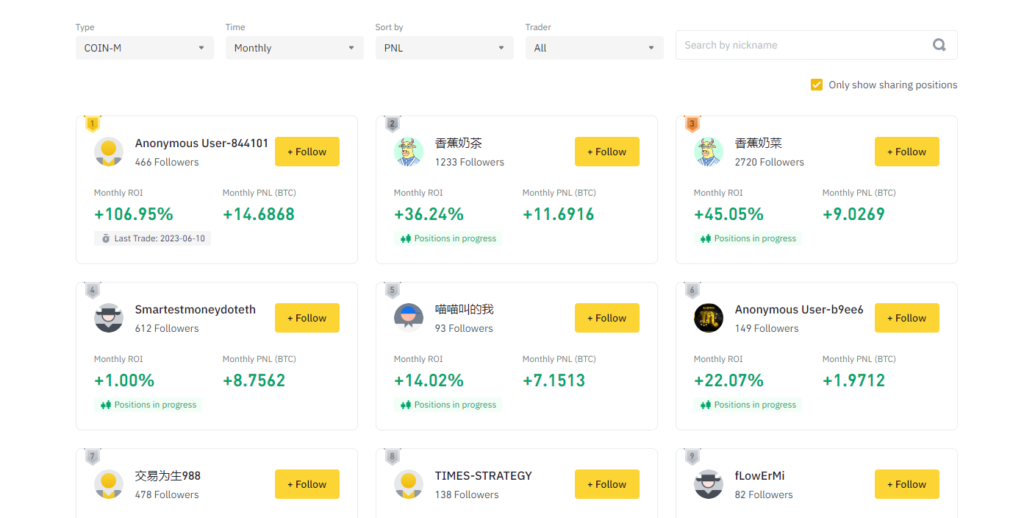Follow 香蕉奶菜 with 2720 followers
The width and height of the screenshot is (1024, 518).
tap(906, 152)
